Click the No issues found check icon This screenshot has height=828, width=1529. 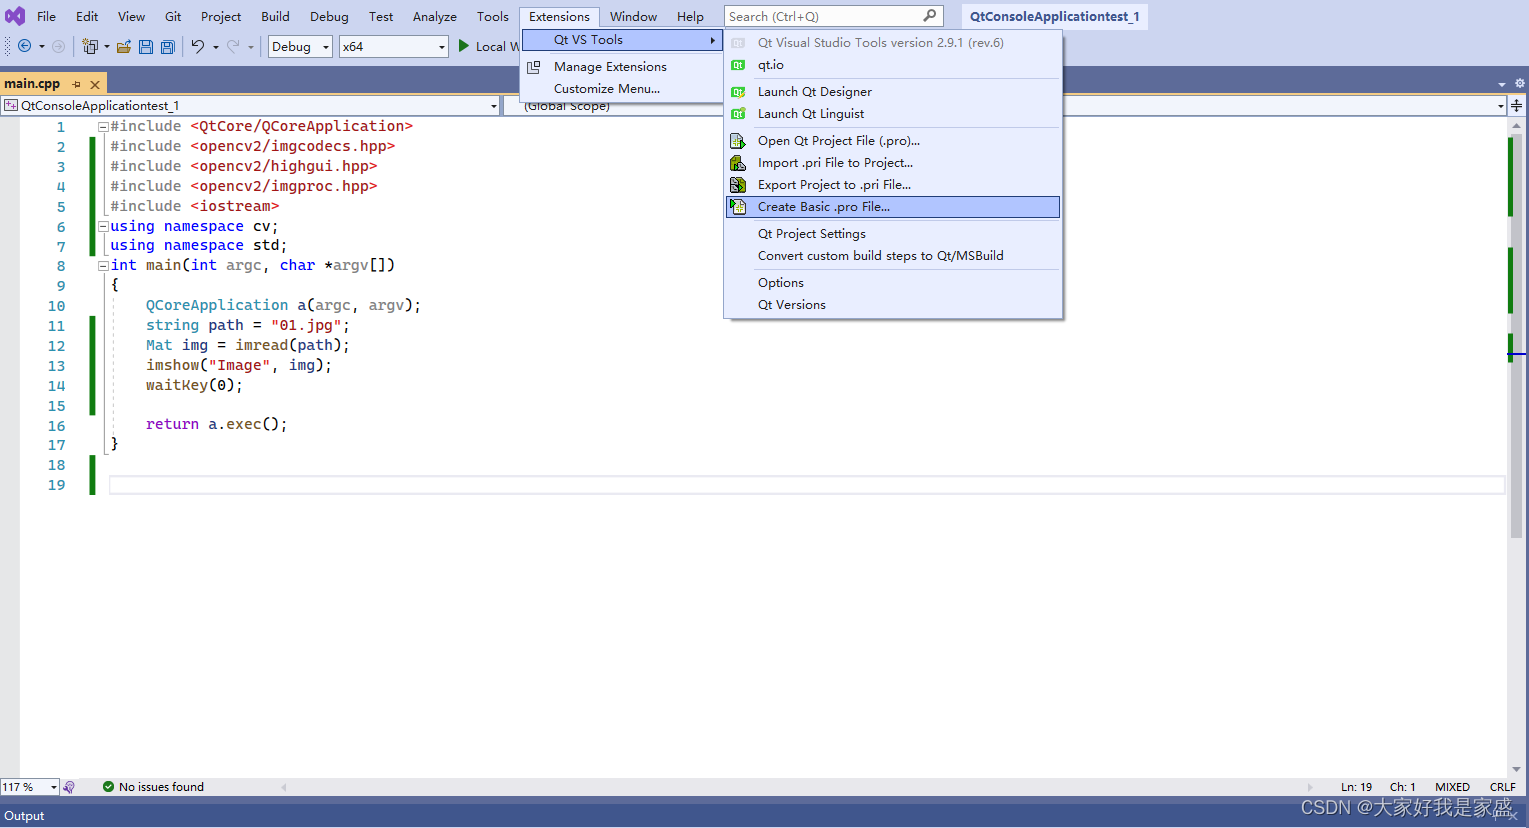[x=108, y=787]
